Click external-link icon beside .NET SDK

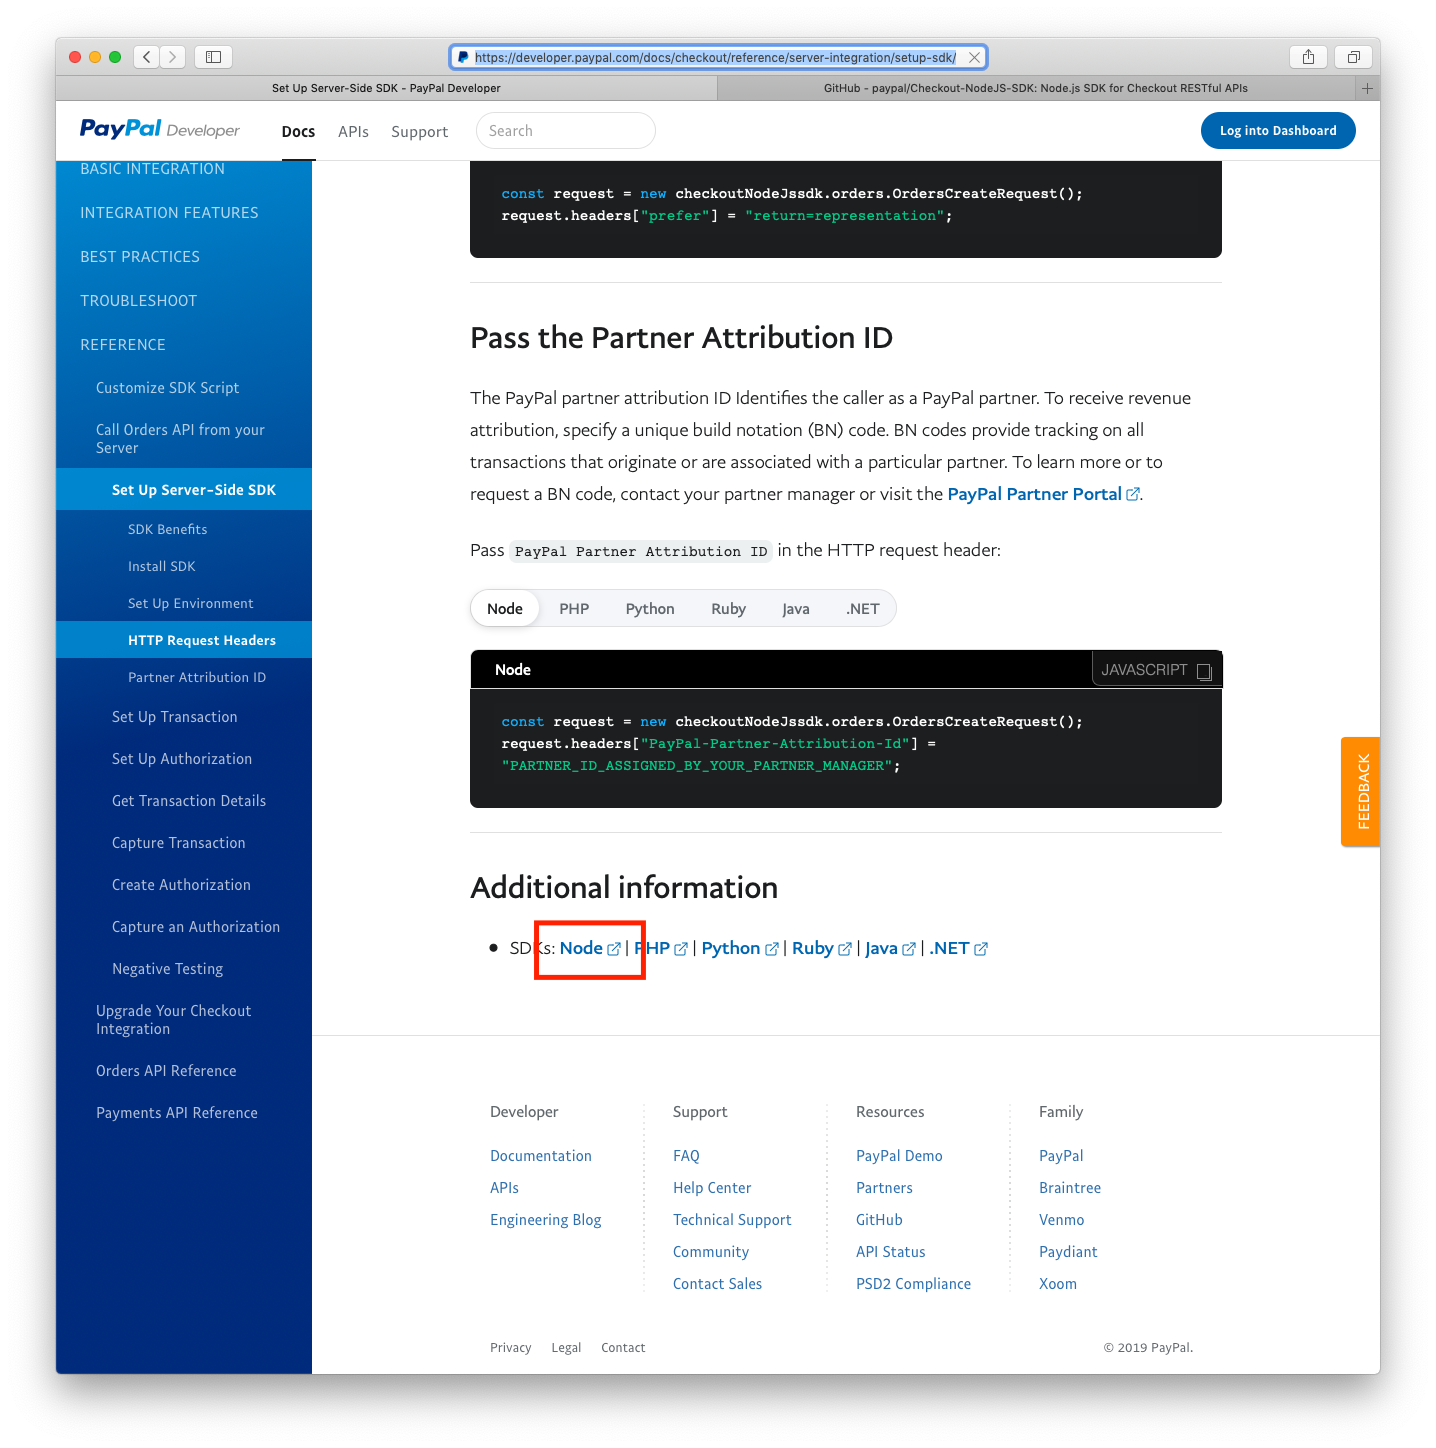[x=981, y=949]
